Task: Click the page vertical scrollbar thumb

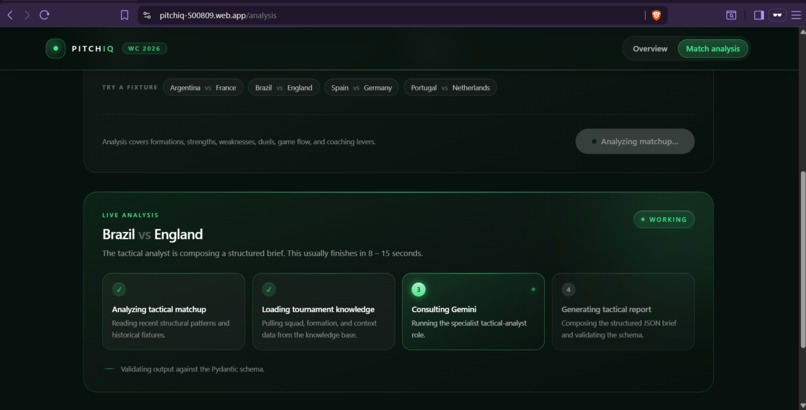Action: point(802,259)
